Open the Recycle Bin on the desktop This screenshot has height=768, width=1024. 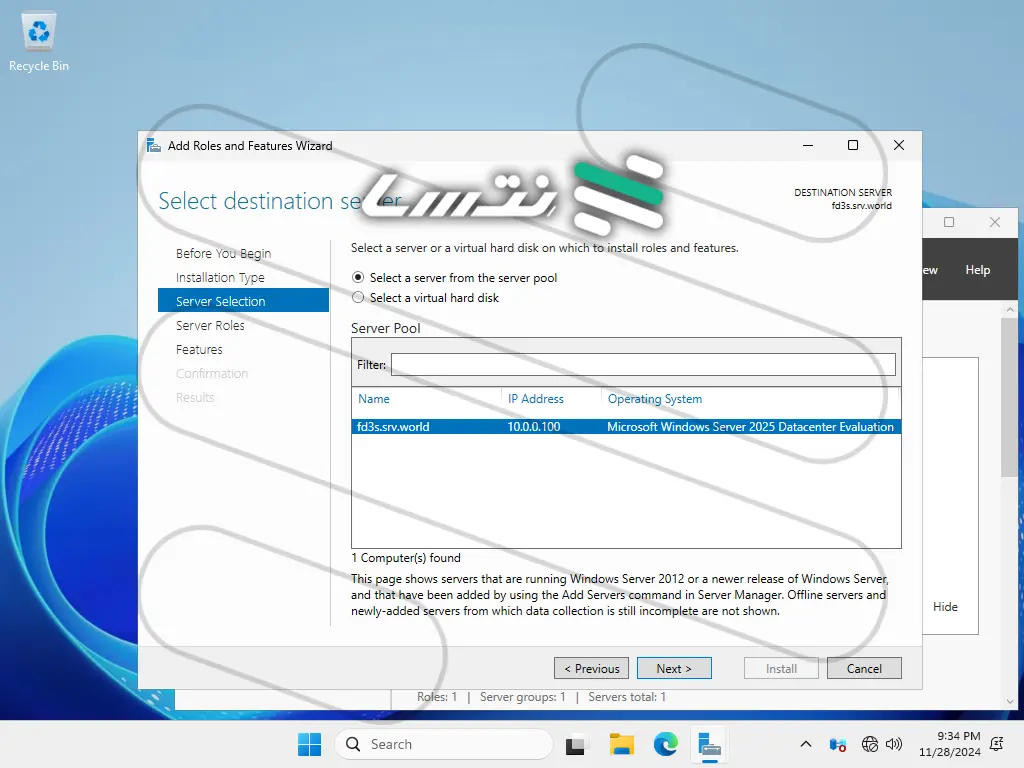pyautogui.click(x=39, y=42)
